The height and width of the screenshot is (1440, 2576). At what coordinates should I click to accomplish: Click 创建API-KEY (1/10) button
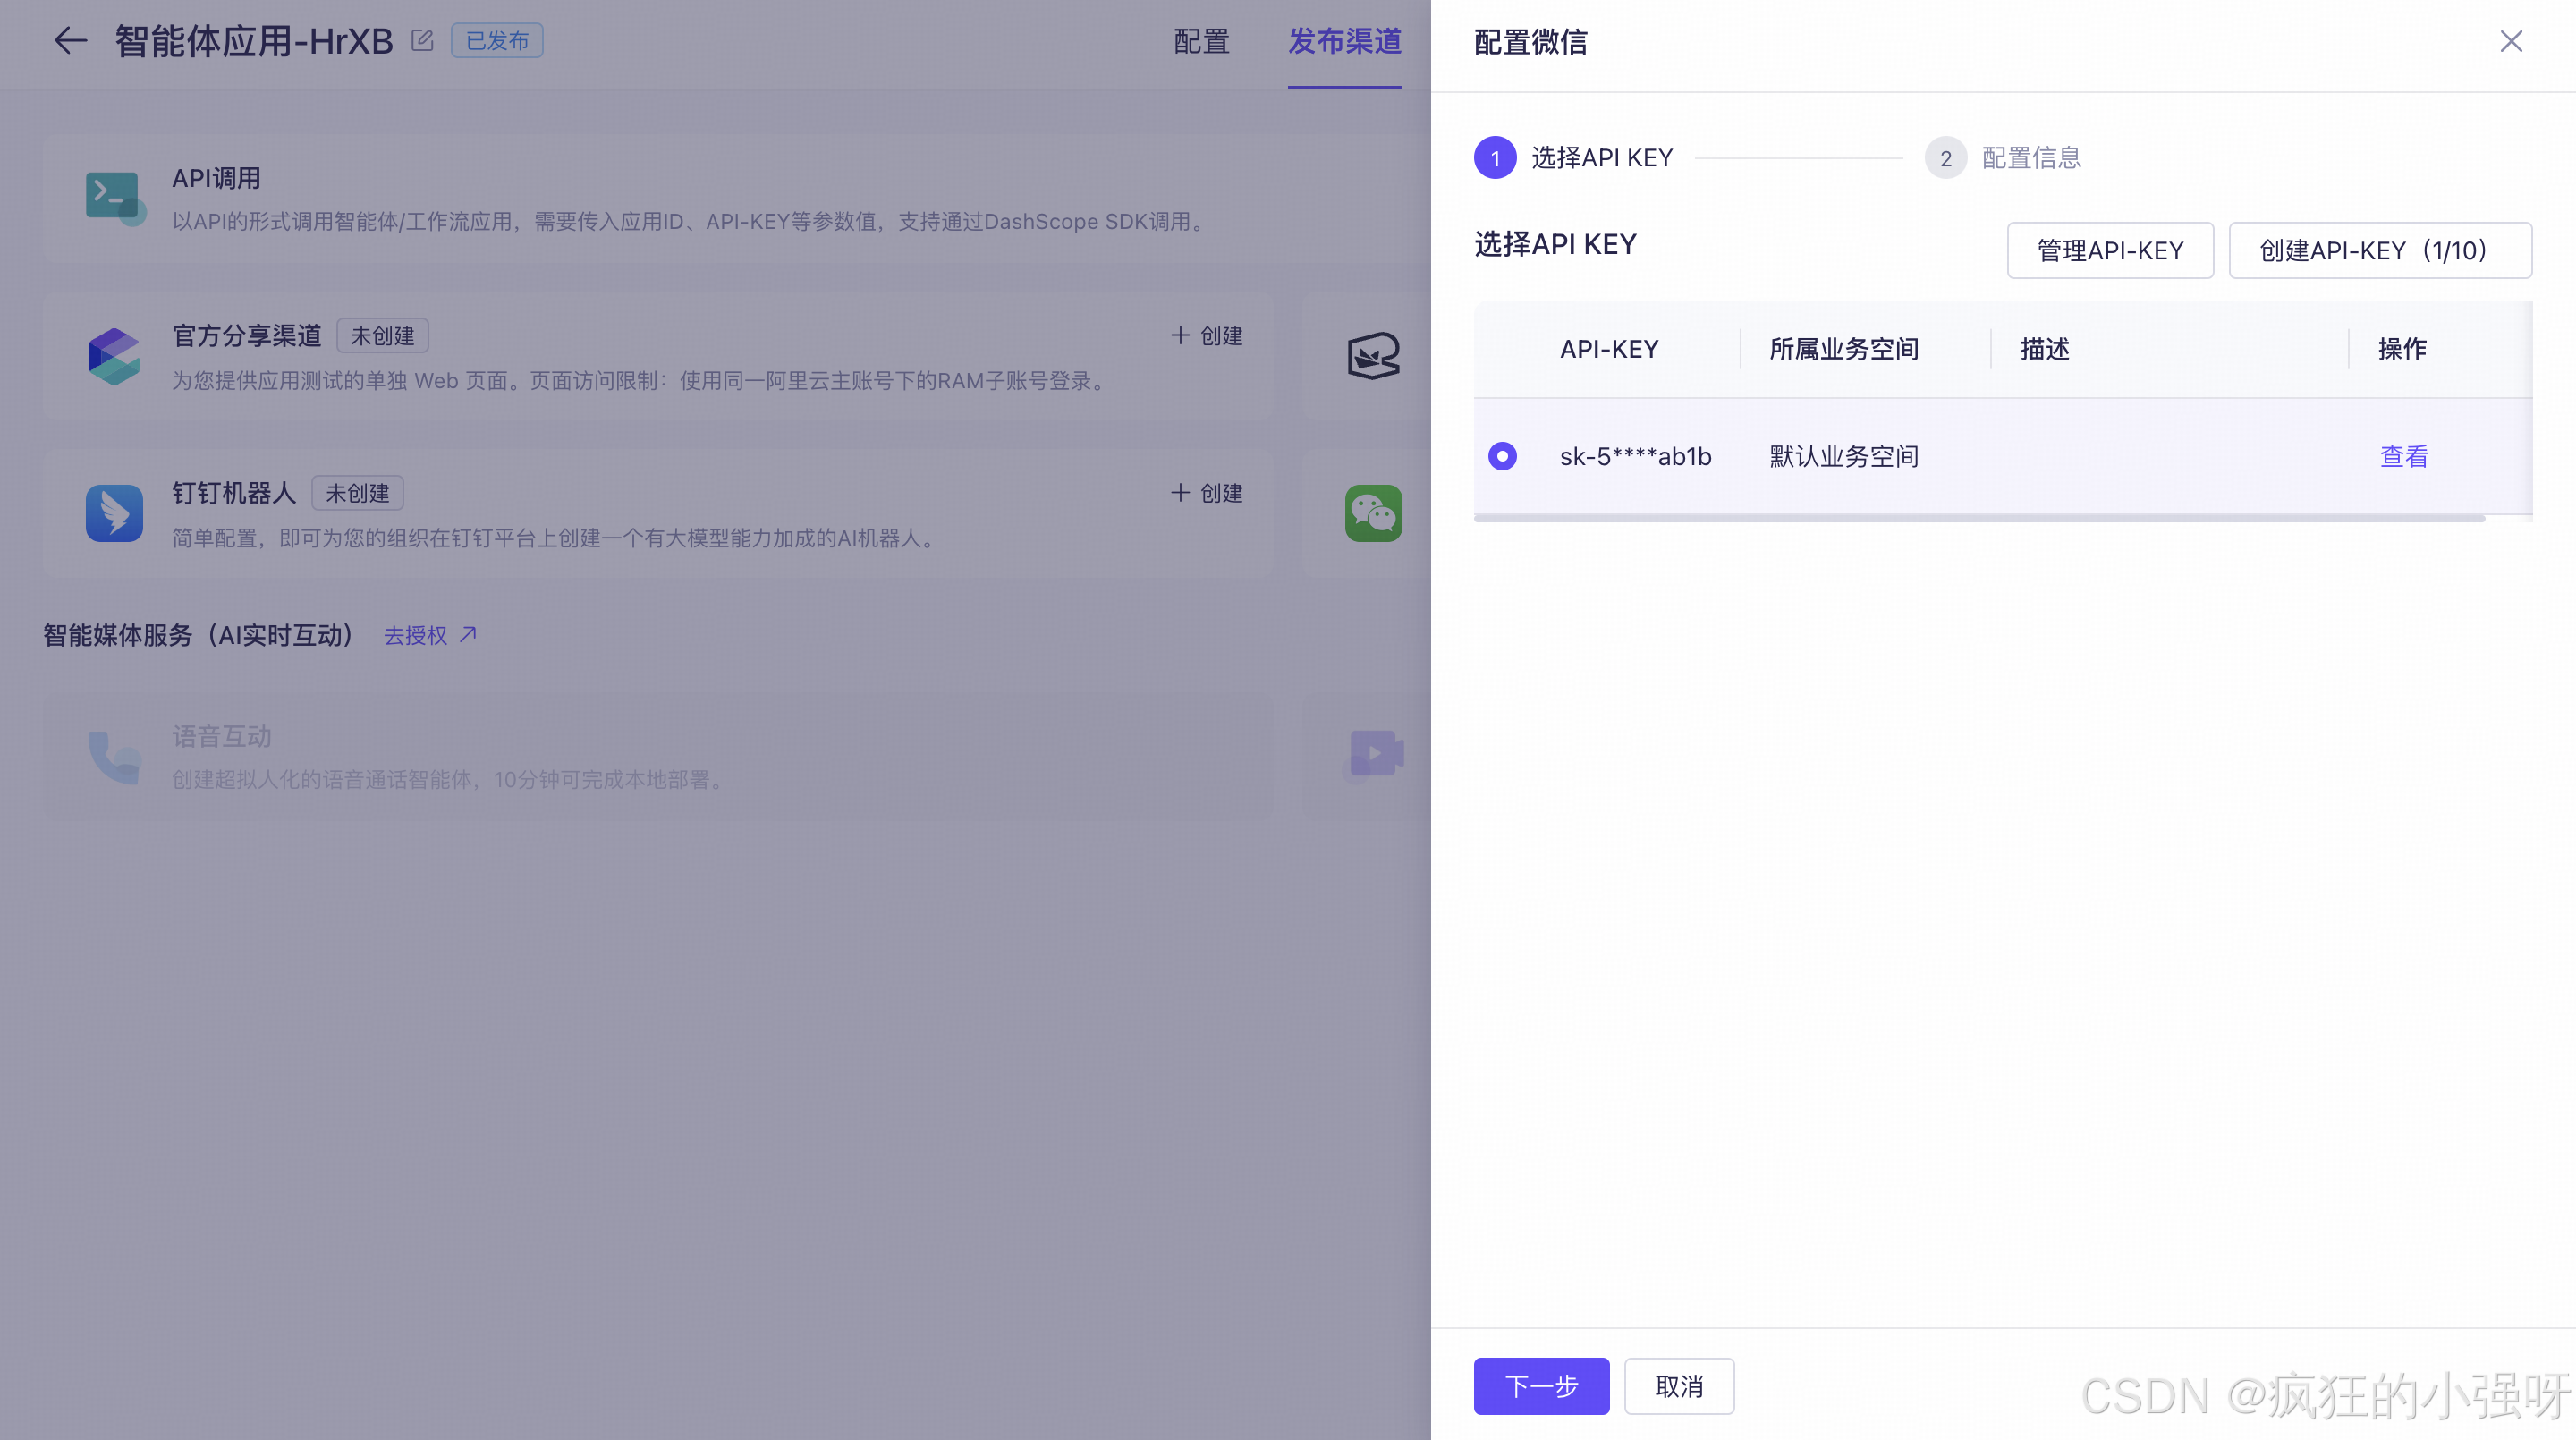pyautogui.click(x=2379, y=250)
